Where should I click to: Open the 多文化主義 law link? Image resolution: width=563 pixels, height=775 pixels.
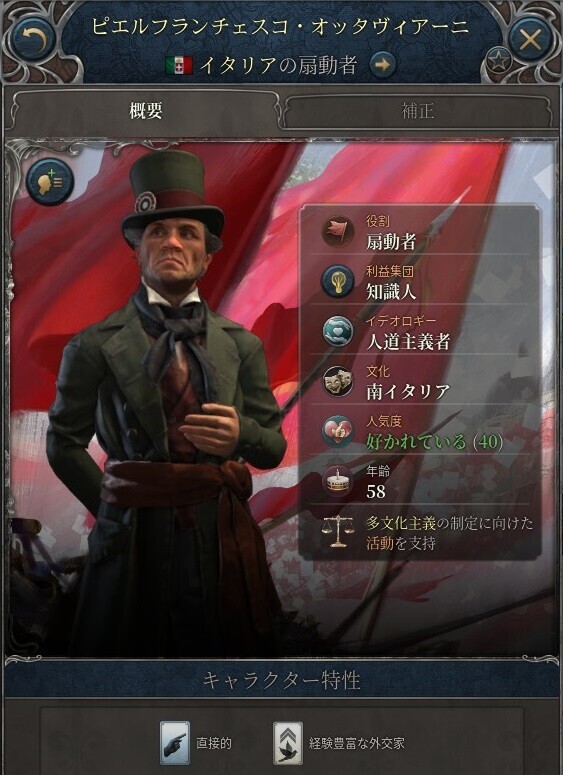[x=400, y=523]
